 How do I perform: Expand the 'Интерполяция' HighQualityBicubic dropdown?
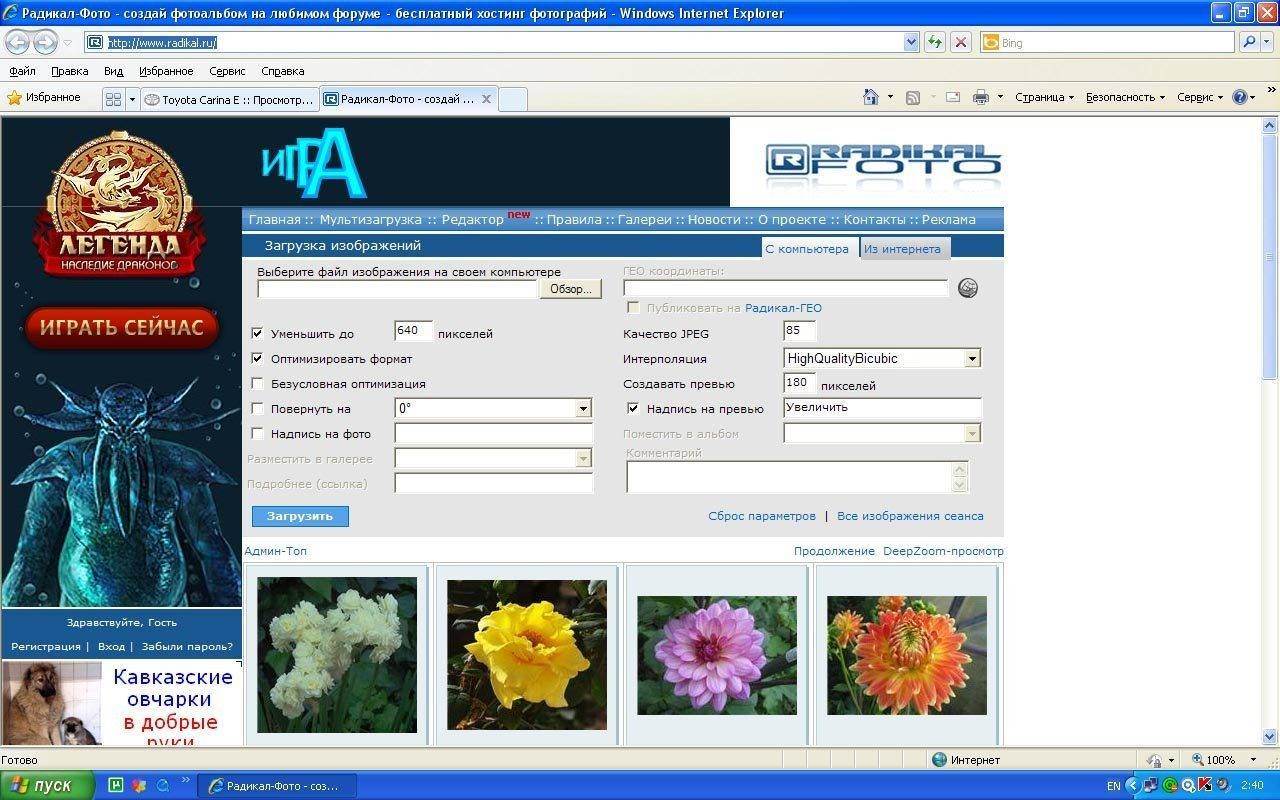(971, 358)
